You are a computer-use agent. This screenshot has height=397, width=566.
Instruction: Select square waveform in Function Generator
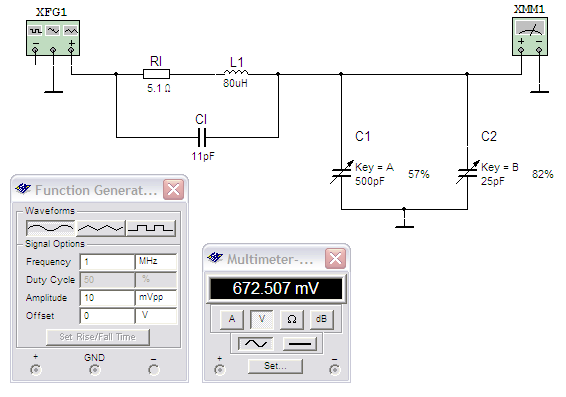click(151, 228)
